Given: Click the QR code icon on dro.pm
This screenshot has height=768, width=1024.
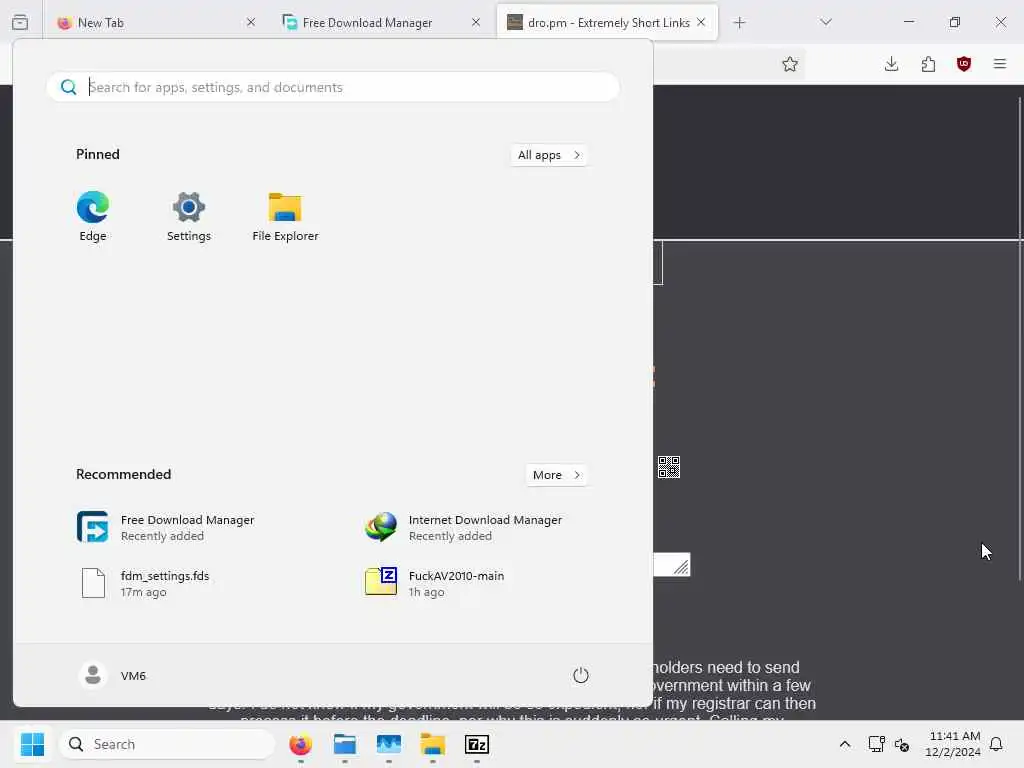Looking at the screenshot, I should click(x=669, y=467).
